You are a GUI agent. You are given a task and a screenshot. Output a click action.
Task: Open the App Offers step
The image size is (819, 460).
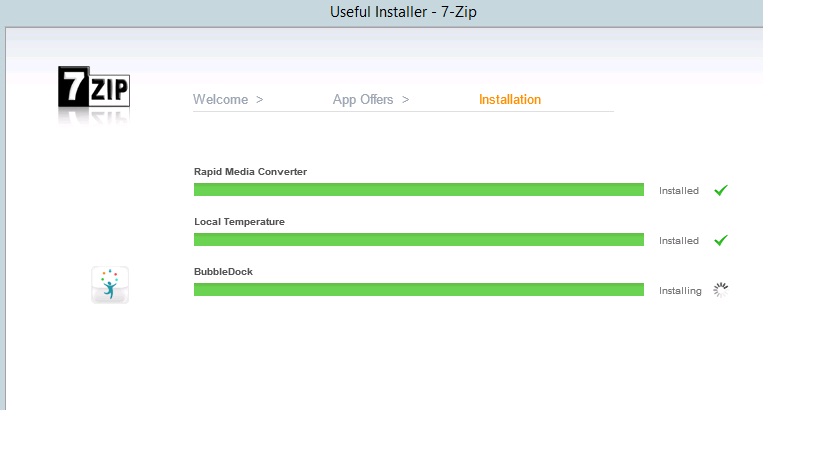pyautogui.click(x=363, y=100)
